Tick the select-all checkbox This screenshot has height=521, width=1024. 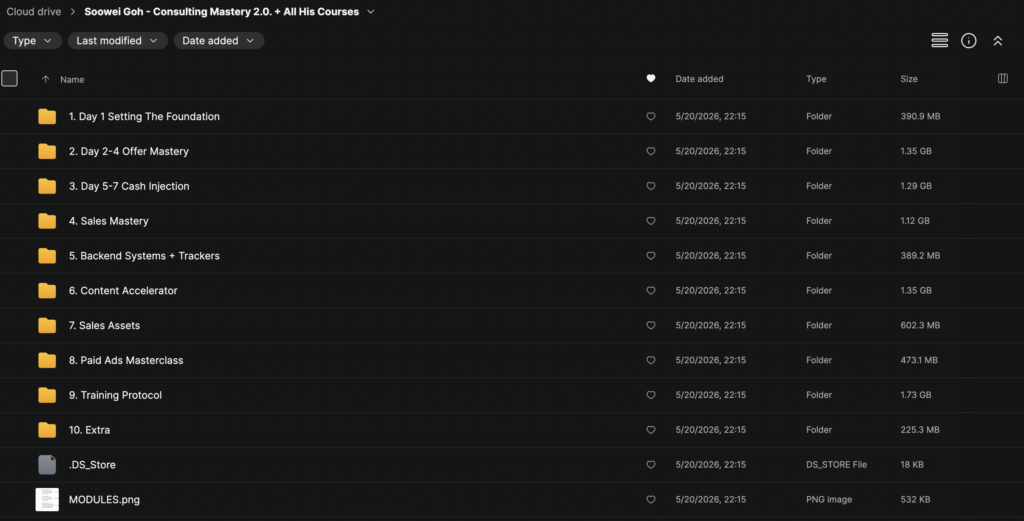click(9, 78)
